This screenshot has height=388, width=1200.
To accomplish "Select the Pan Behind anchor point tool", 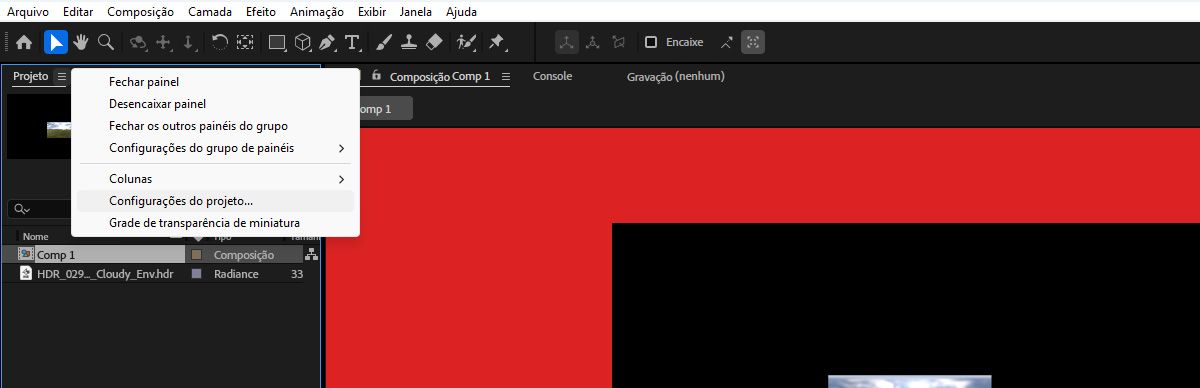I will [245, 43].
